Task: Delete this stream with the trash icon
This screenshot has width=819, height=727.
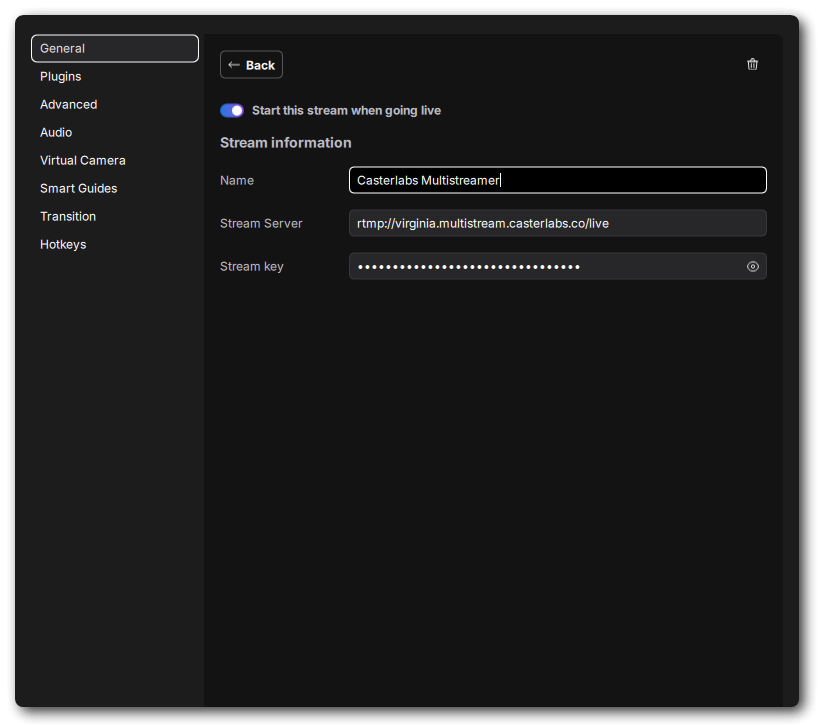Action: tap(752, 63)
